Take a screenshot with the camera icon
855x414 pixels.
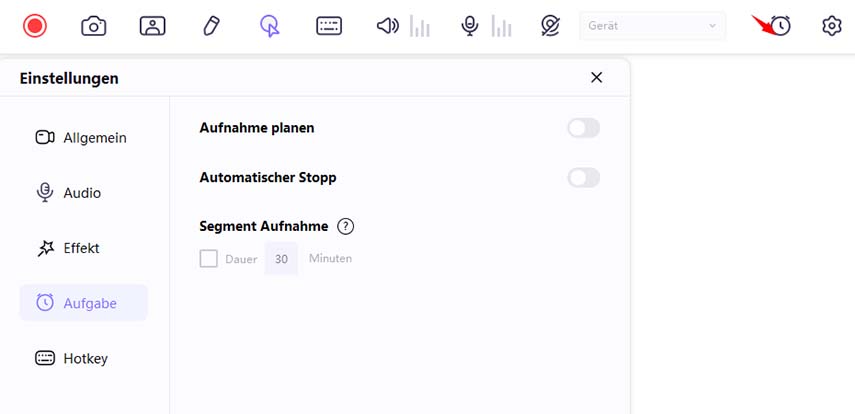pyautogui.click(x=94, y=26)
